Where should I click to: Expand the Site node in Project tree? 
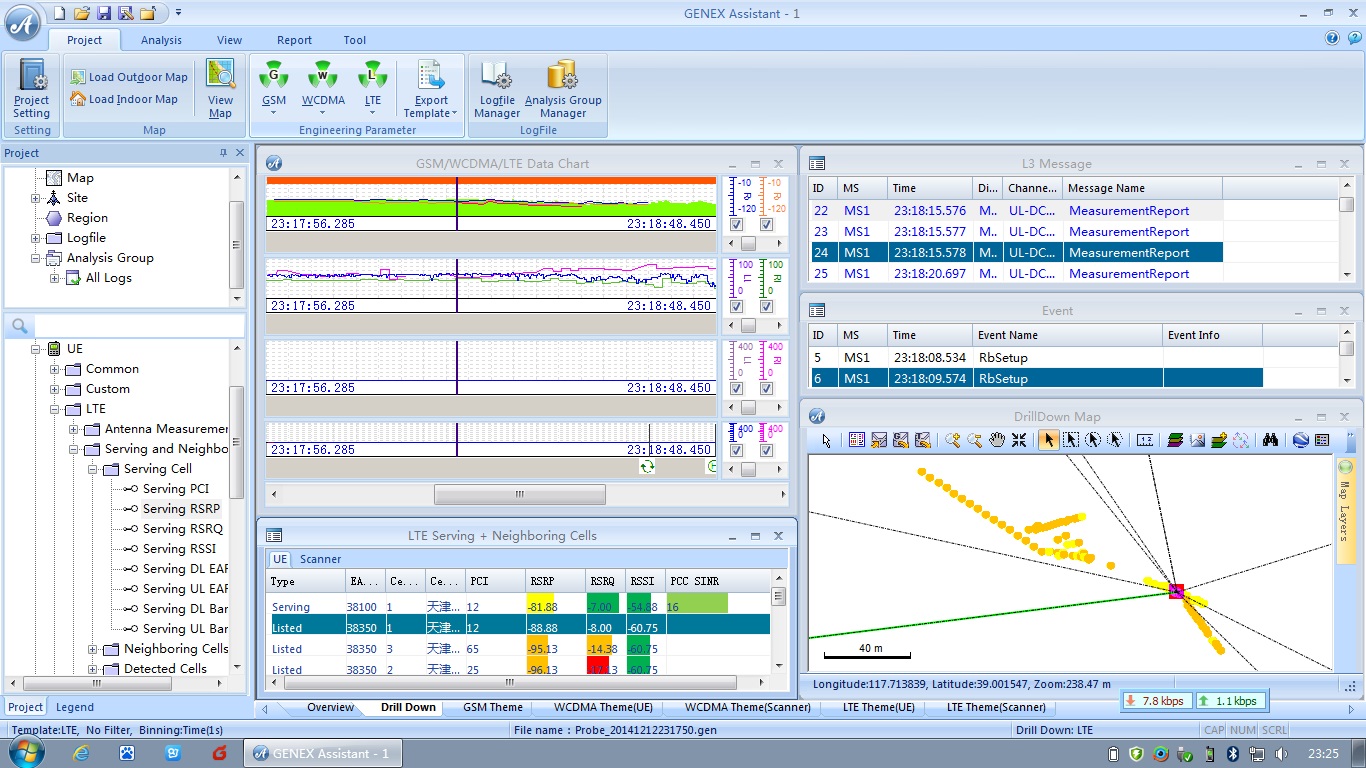point(36,198)
